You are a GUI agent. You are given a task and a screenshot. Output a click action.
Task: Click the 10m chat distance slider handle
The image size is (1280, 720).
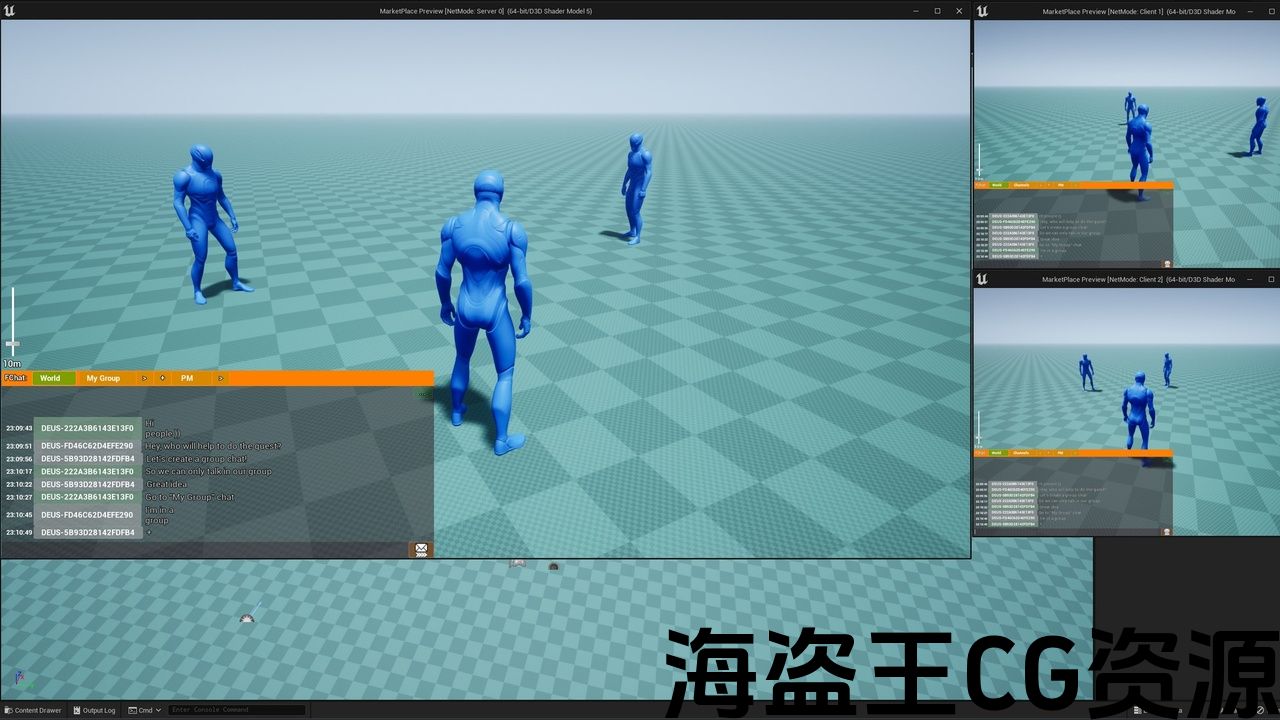click(x=13, y=344)
